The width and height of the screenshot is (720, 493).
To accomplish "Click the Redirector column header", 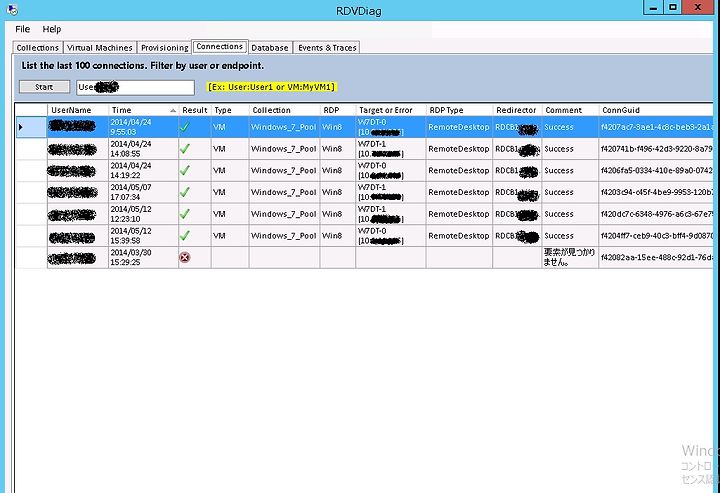I will 517,110.
